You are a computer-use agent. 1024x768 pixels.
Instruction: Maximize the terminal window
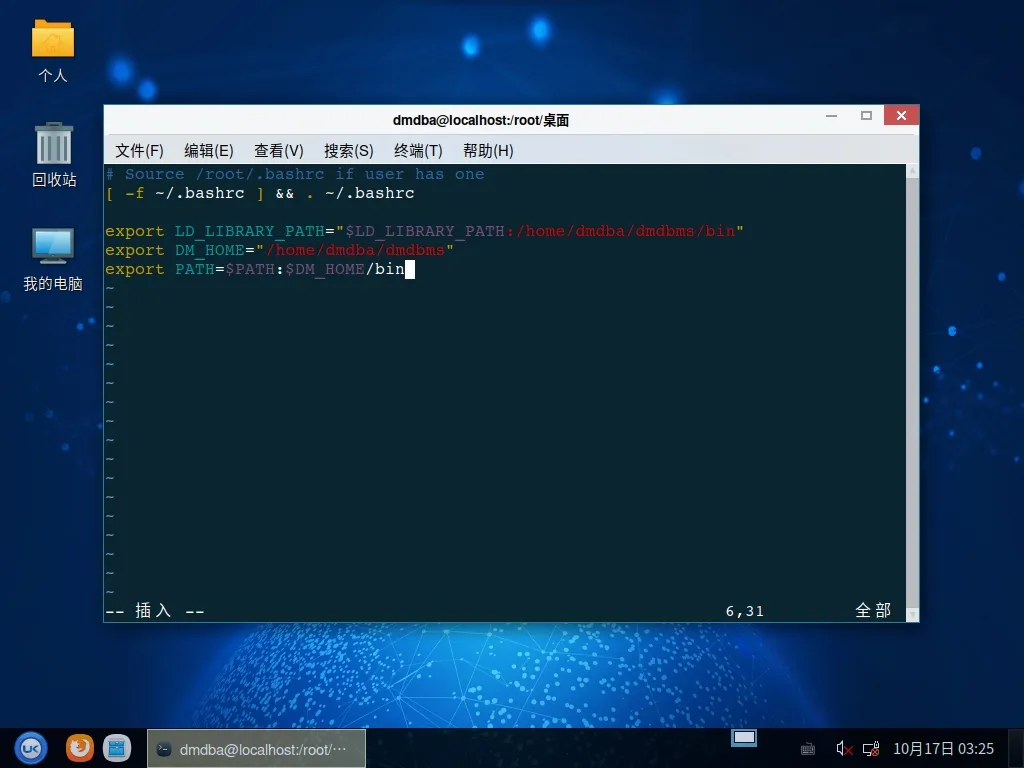click(866, 116)
